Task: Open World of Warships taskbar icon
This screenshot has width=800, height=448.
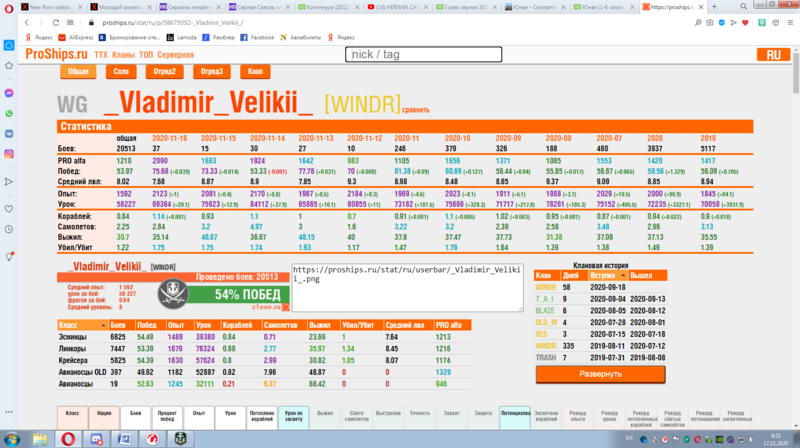Action: point(180,439)
